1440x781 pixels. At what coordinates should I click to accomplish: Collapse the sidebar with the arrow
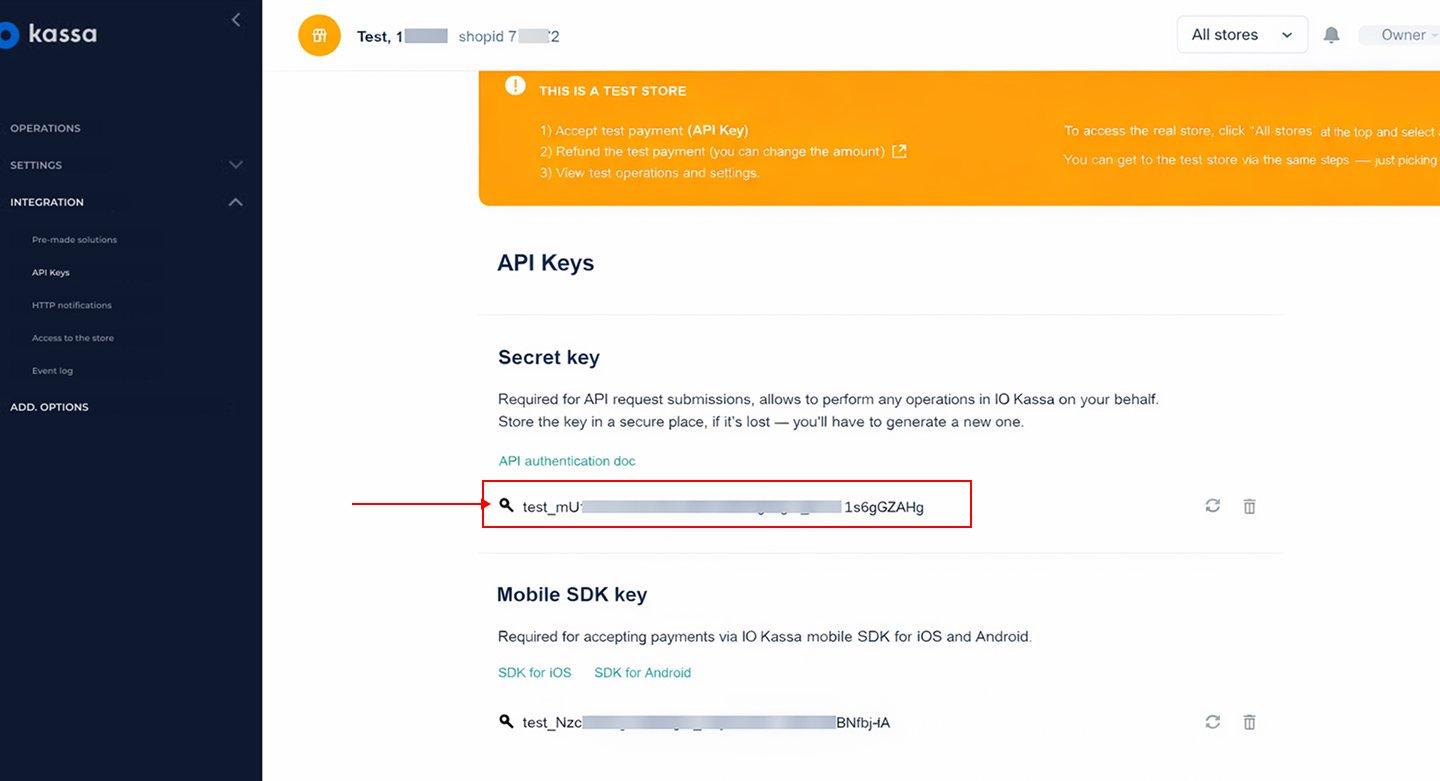tap(236, 20)
